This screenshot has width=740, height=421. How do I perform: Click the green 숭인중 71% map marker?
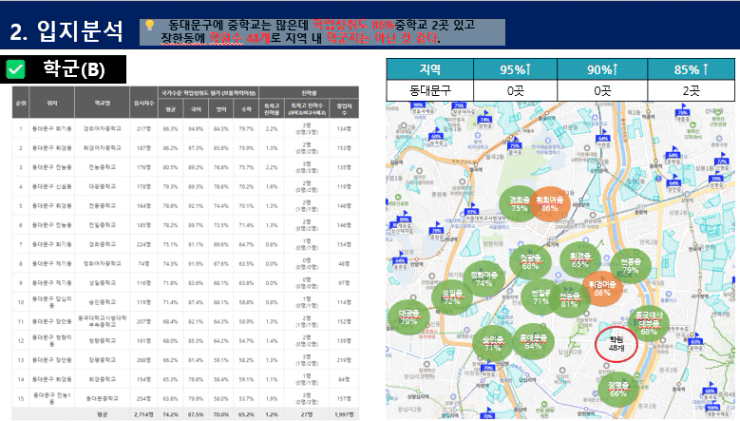(x=492, y=343)
